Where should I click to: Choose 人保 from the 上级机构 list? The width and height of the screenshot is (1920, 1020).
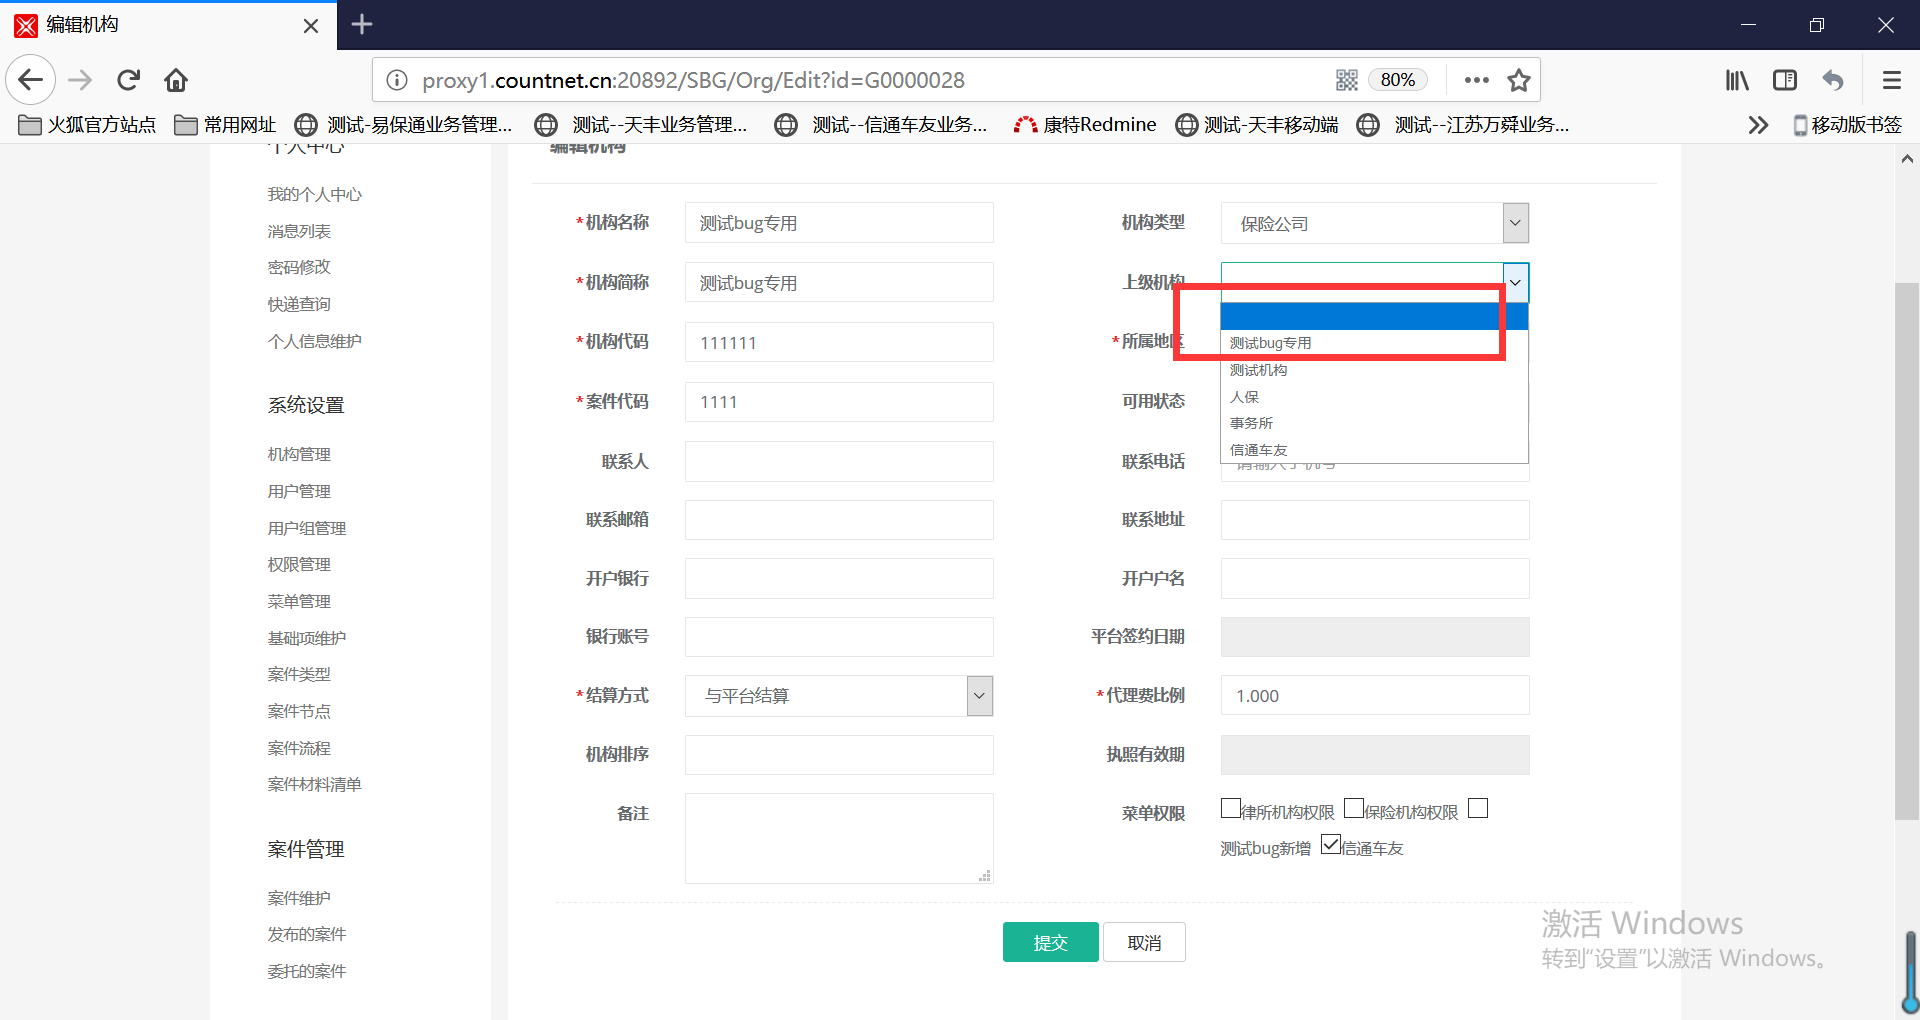pos(1374,397)
